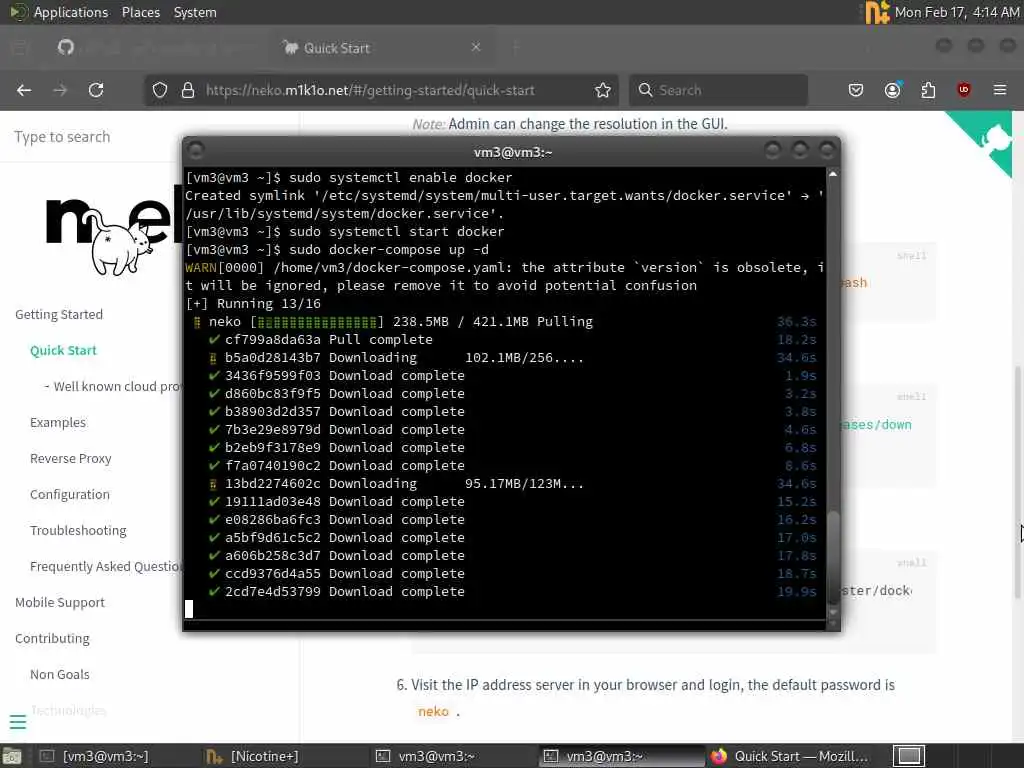Open the tracking protection shield icon
The image size is (1024, 768).
[160, 90]
